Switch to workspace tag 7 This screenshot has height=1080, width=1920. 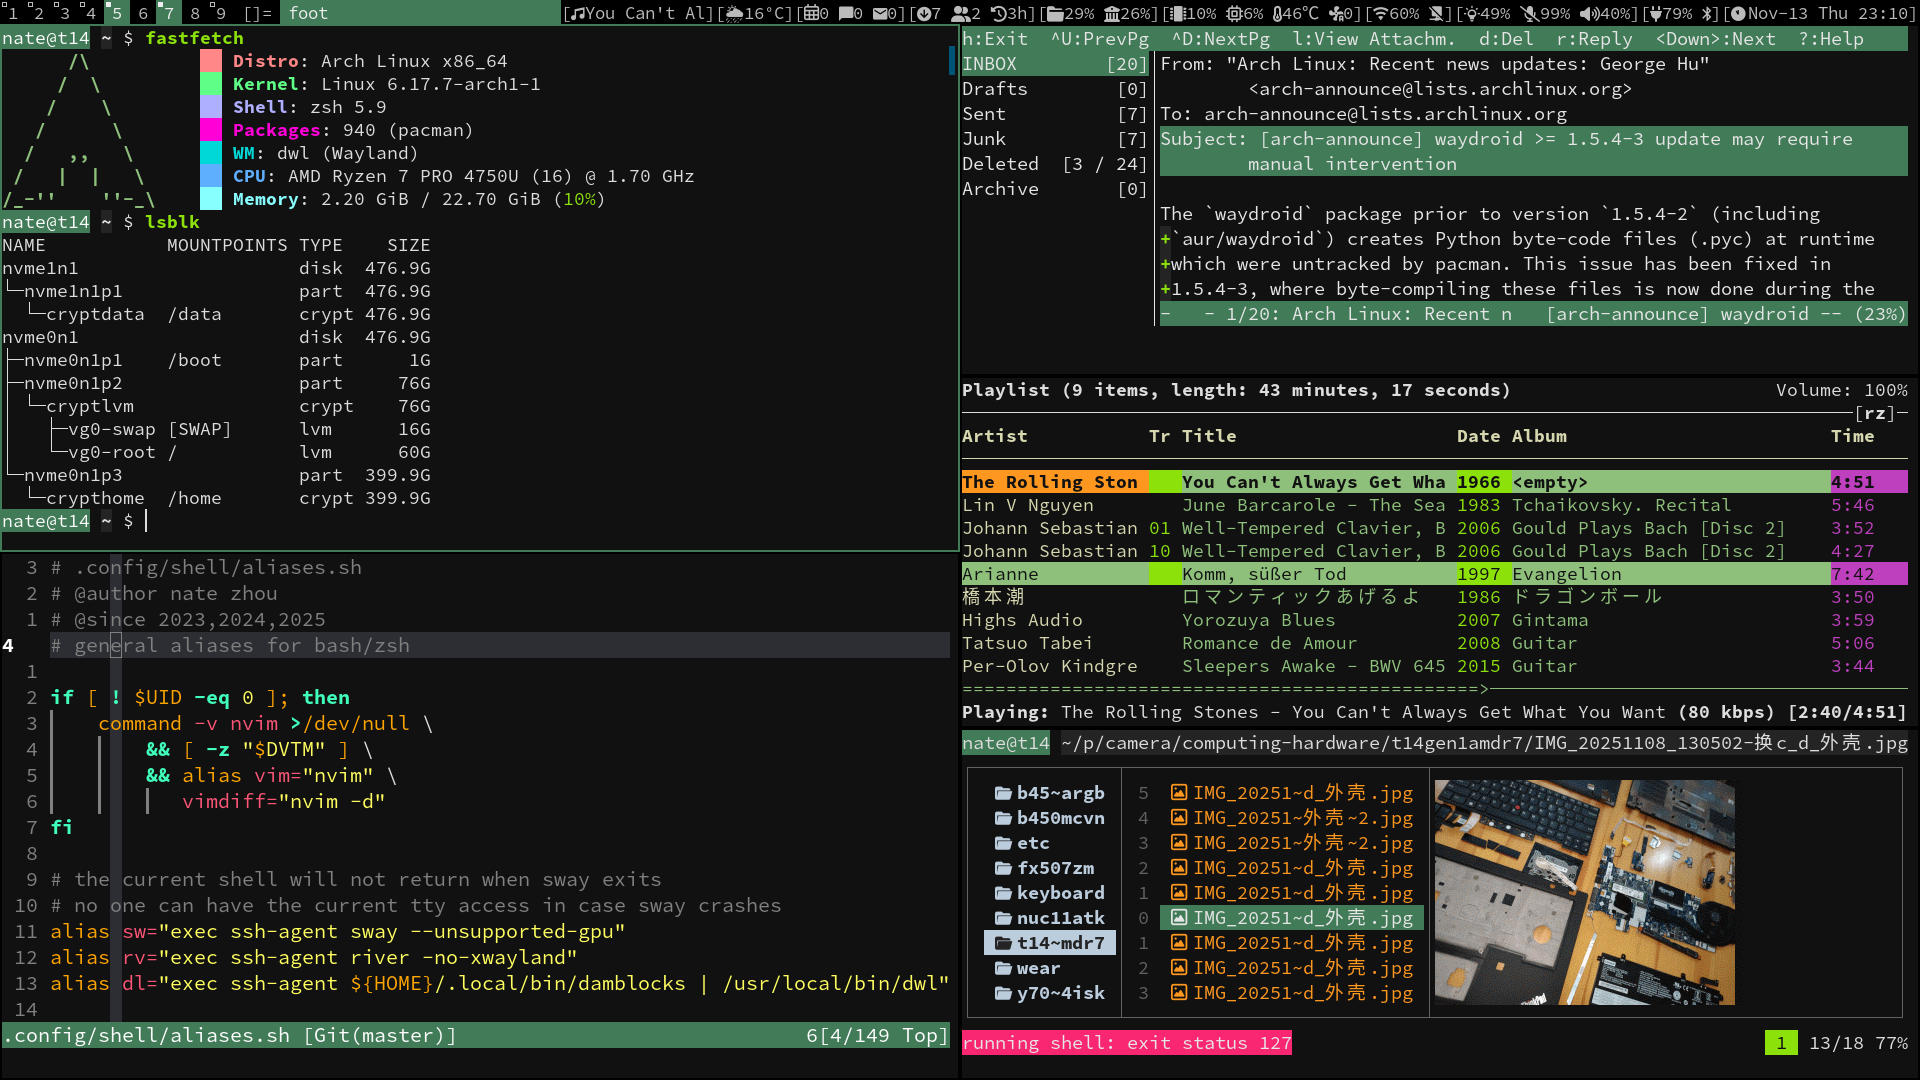tap(167, 13)
